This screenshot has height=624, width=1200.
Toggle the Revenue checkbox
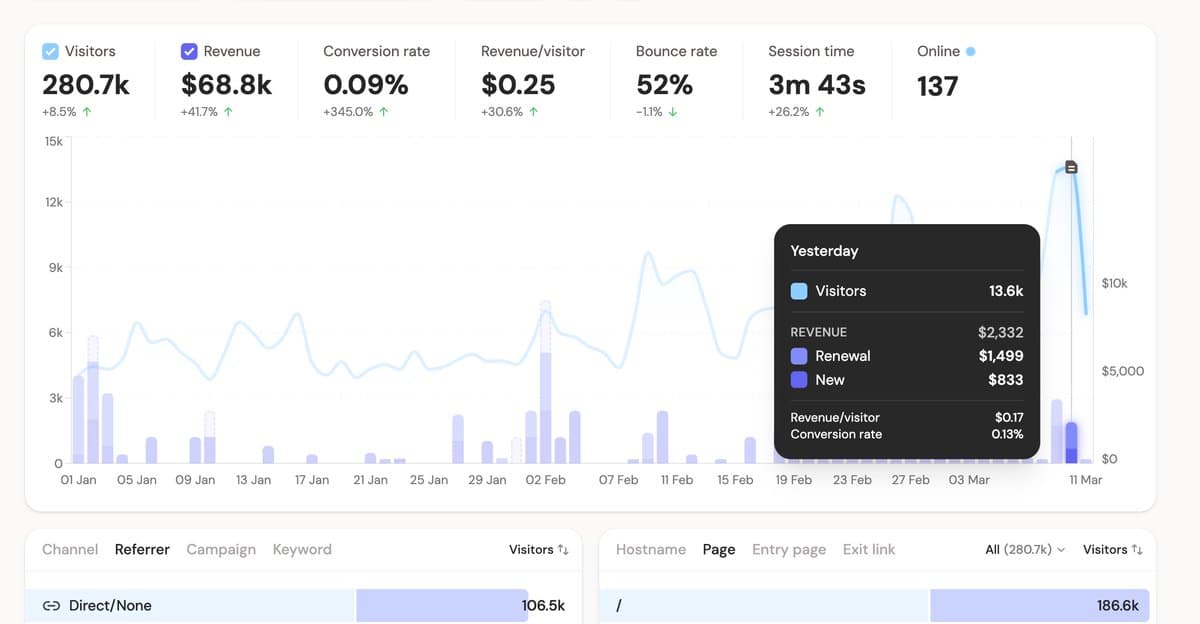(189, 51)
